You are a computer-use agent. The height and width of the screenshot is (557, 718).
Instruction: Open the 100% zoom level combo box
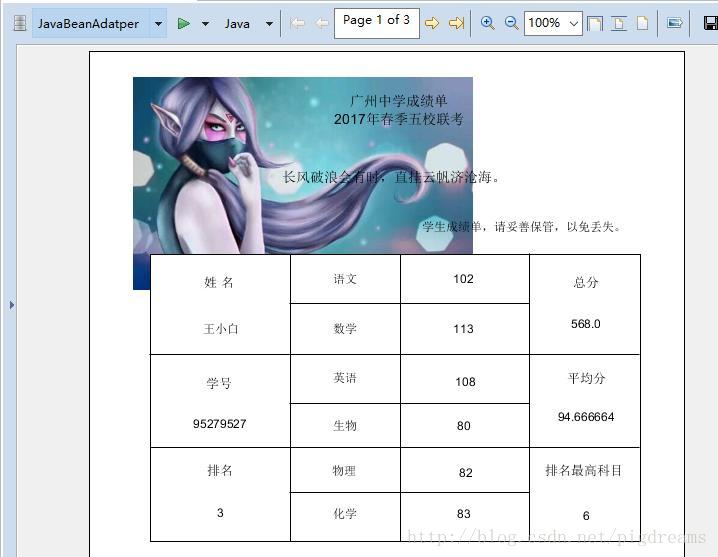click(553, 23)
